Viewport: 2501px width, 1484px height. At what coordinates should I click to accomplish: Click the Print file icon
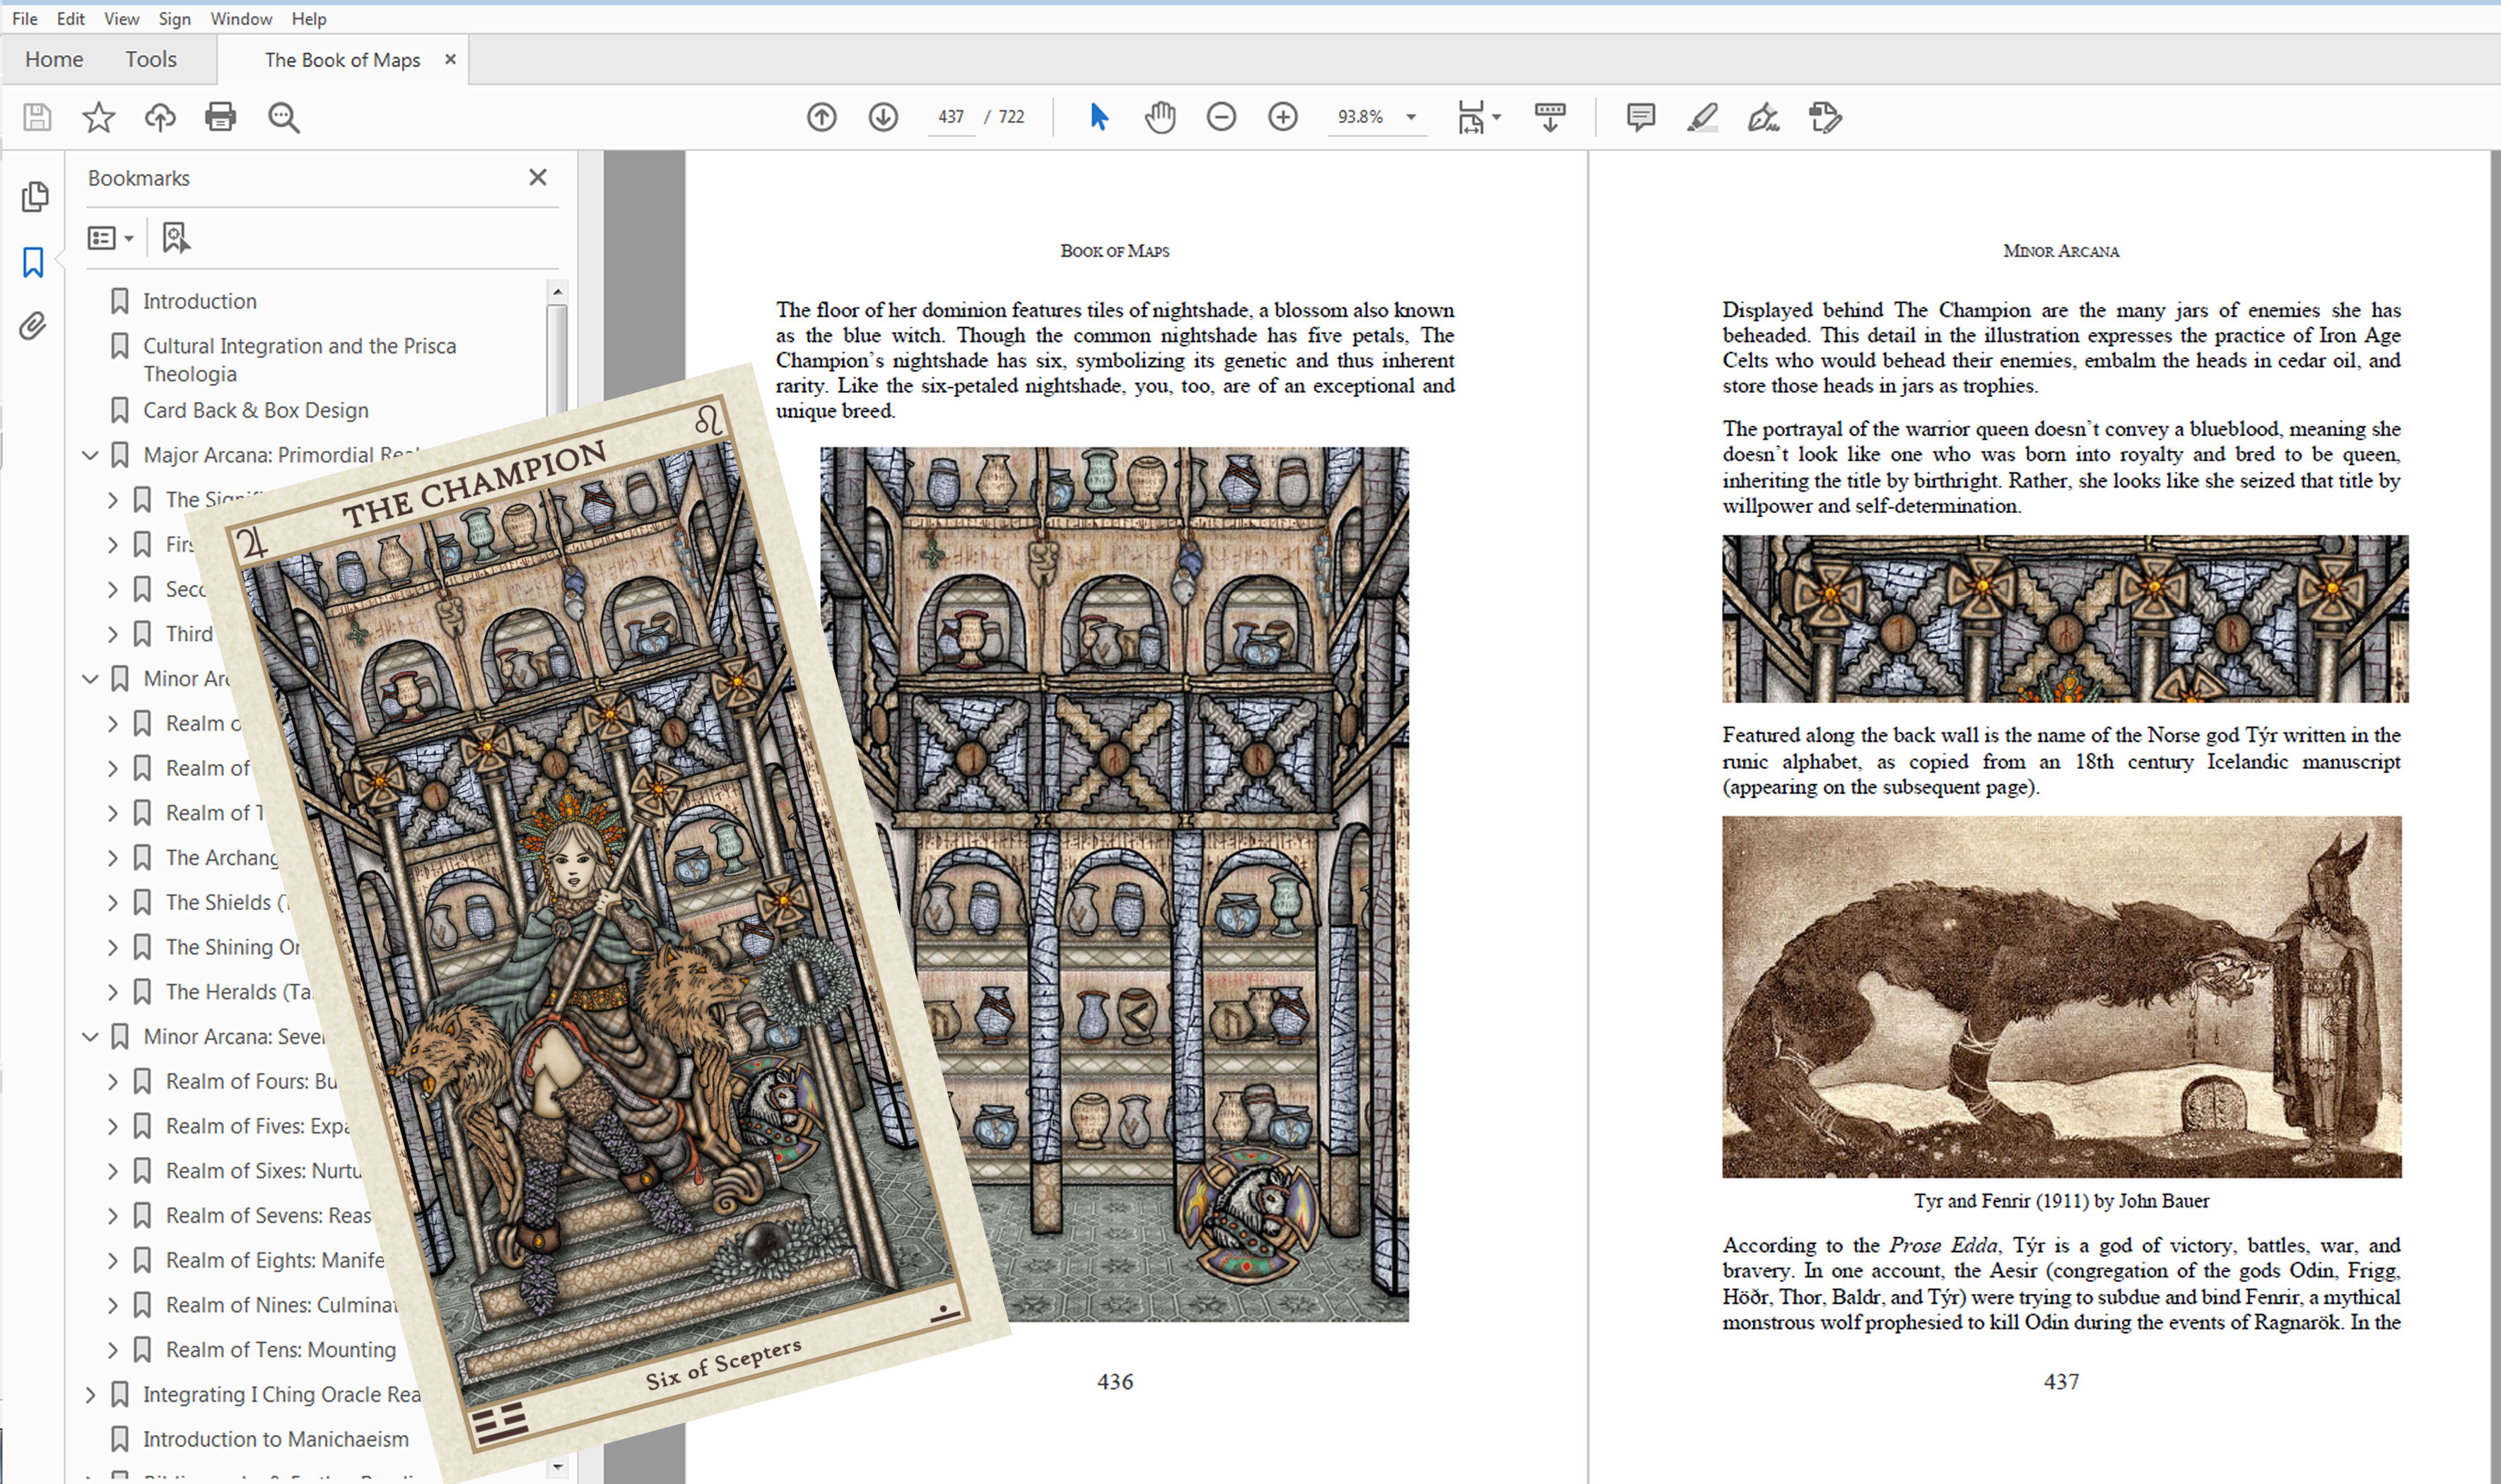pyautogui.click(x=220, y=117)
